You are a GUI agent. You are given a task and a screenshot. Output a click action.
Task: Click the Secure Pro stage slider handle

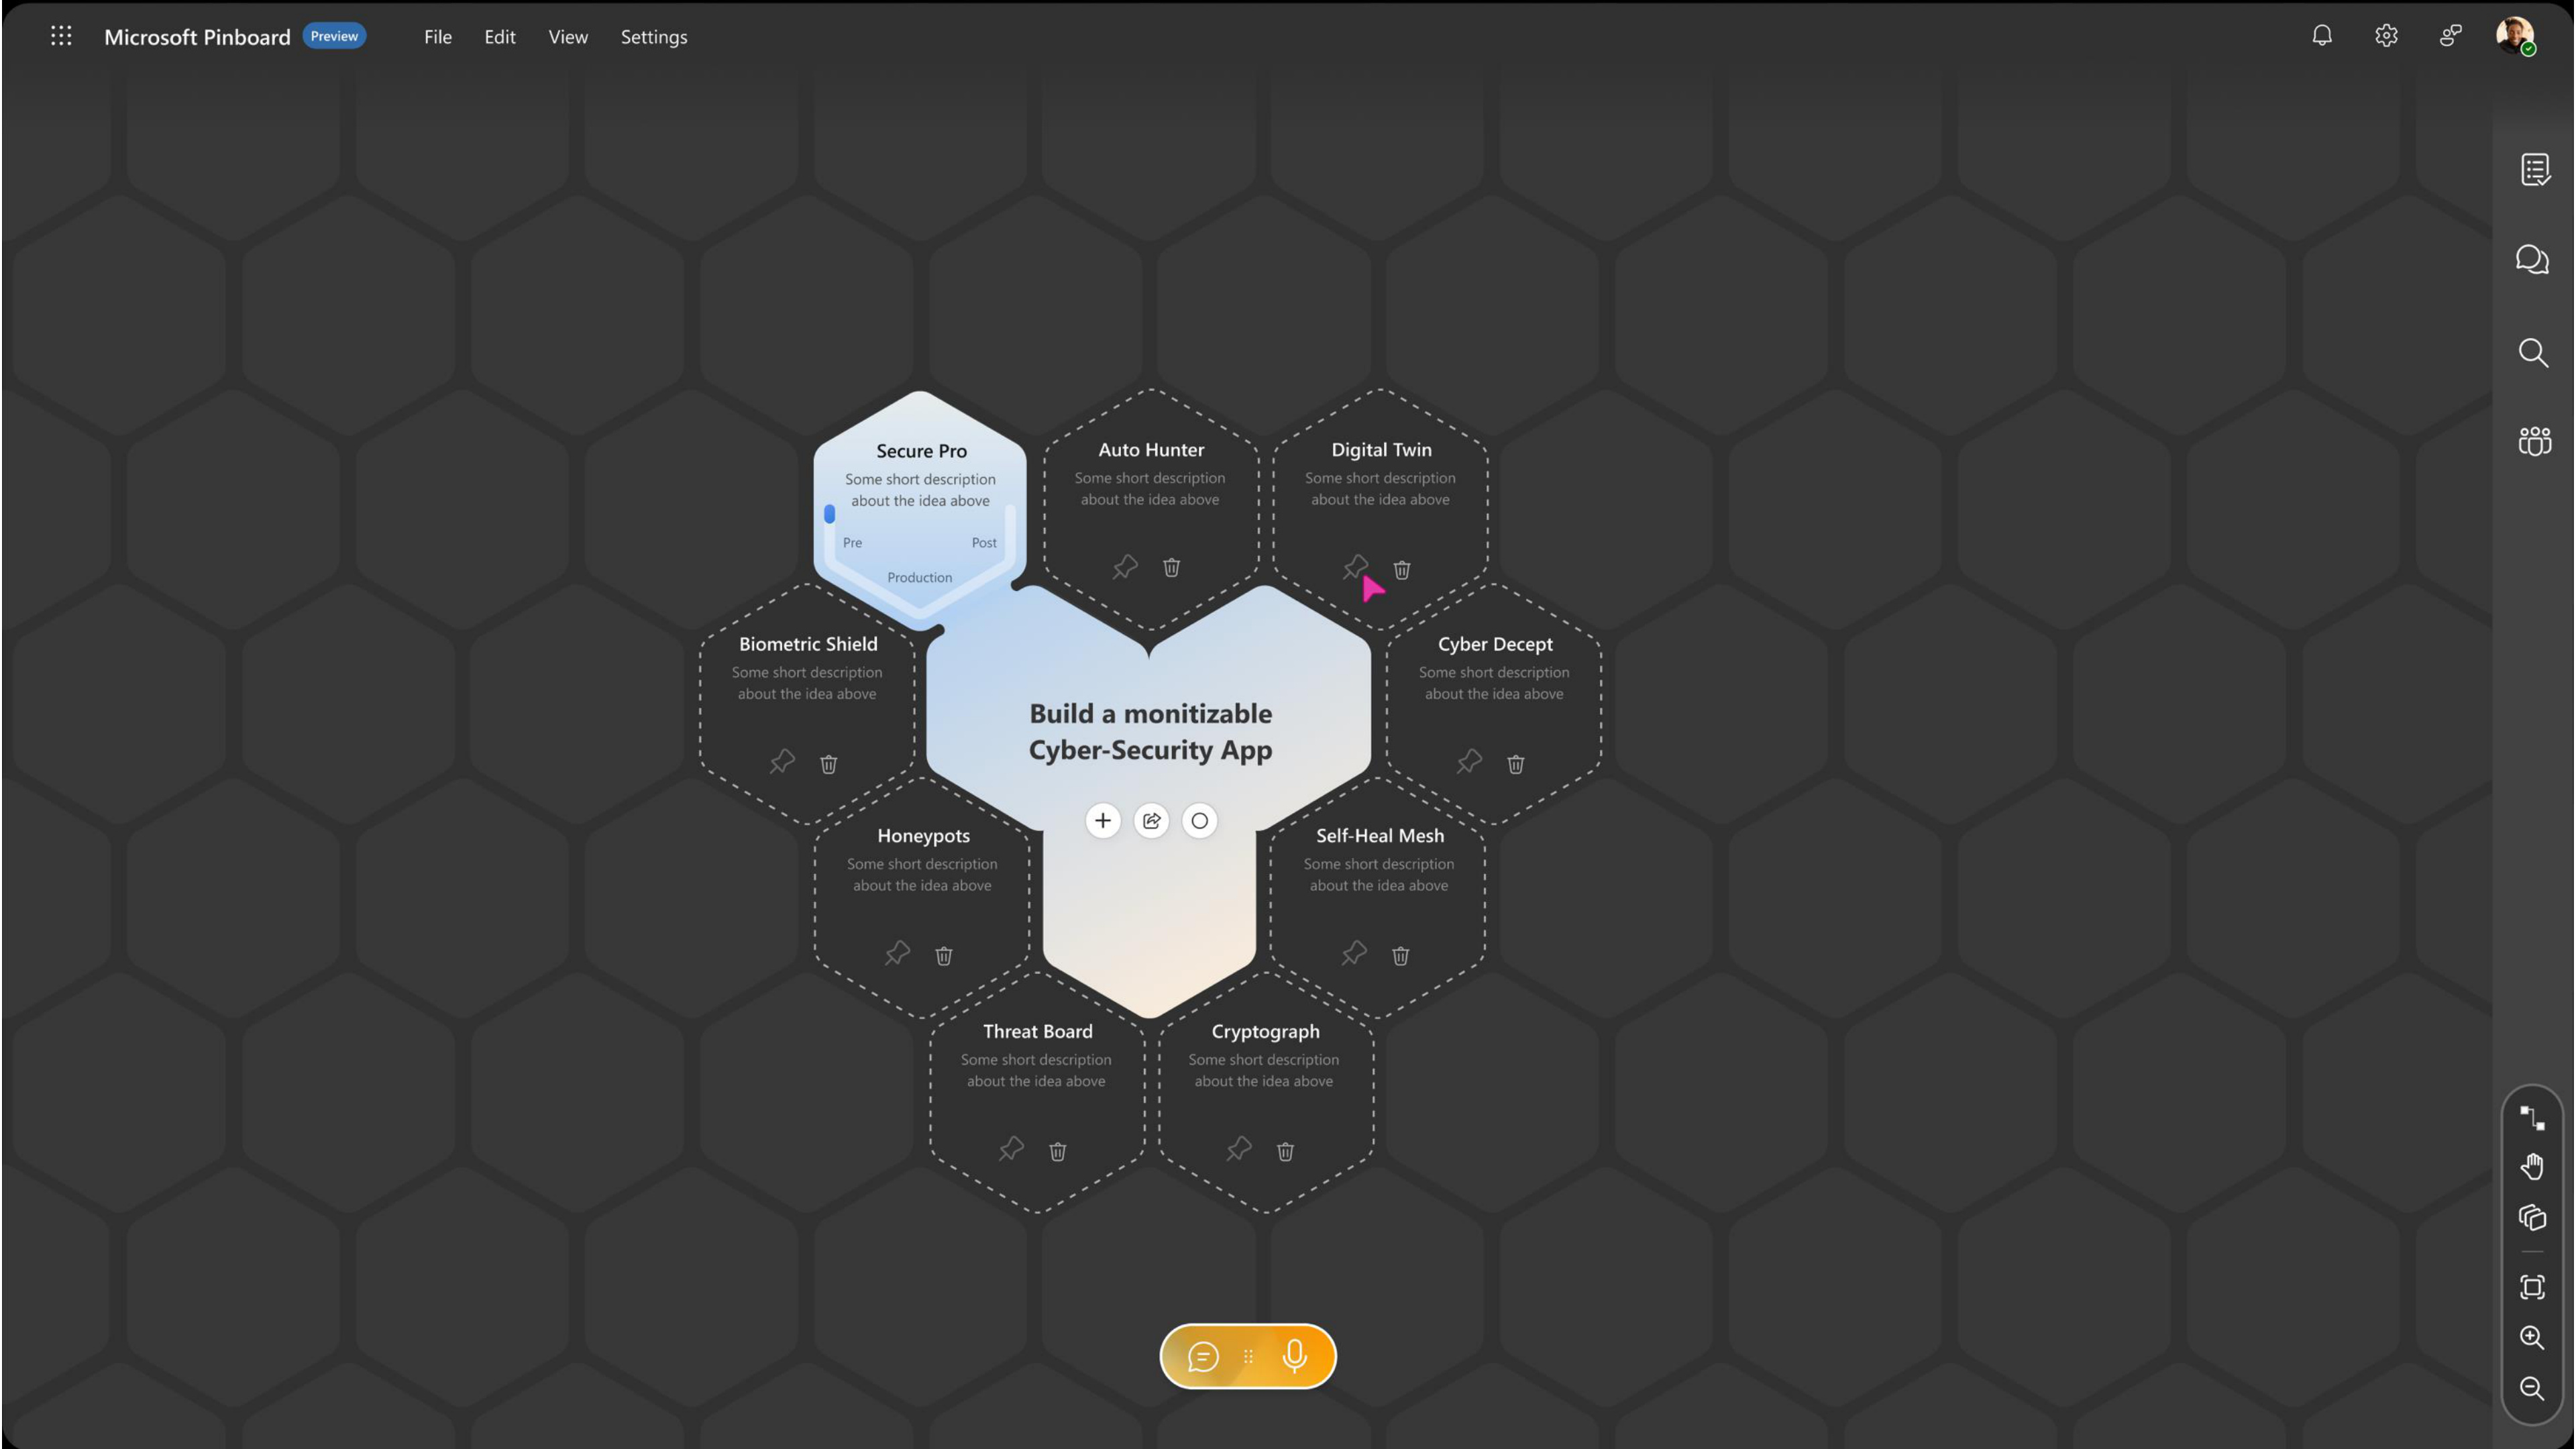[x=829, y=514]
